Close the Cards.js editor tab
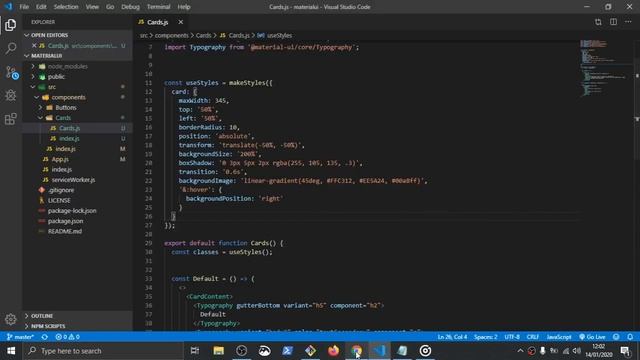The height and width of the screenshot is (360, 640). 180,22
